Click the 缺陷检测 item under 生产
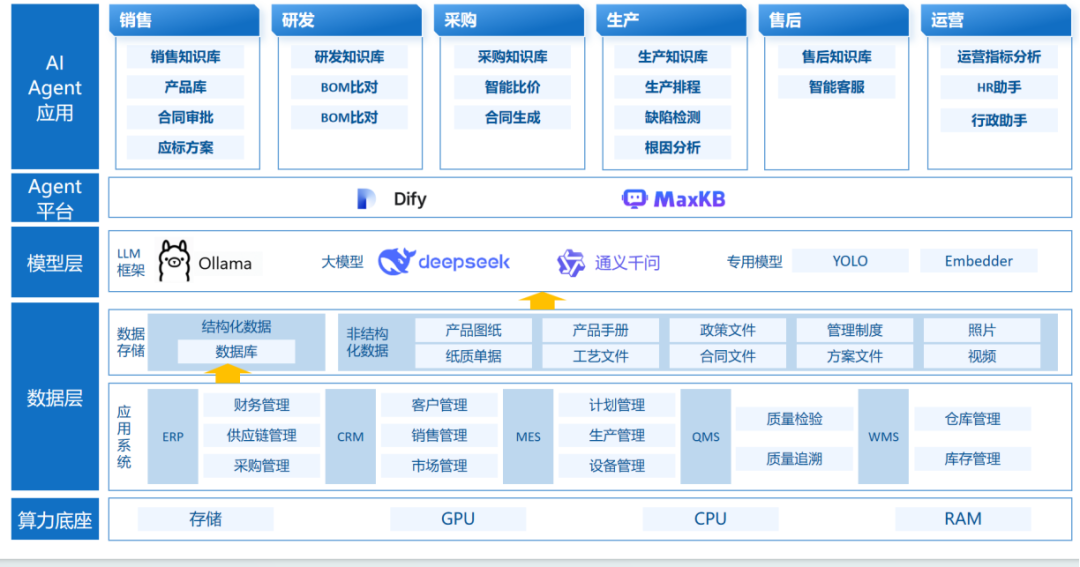Screen dimensions: 1080x567 [x=672, y=118]
